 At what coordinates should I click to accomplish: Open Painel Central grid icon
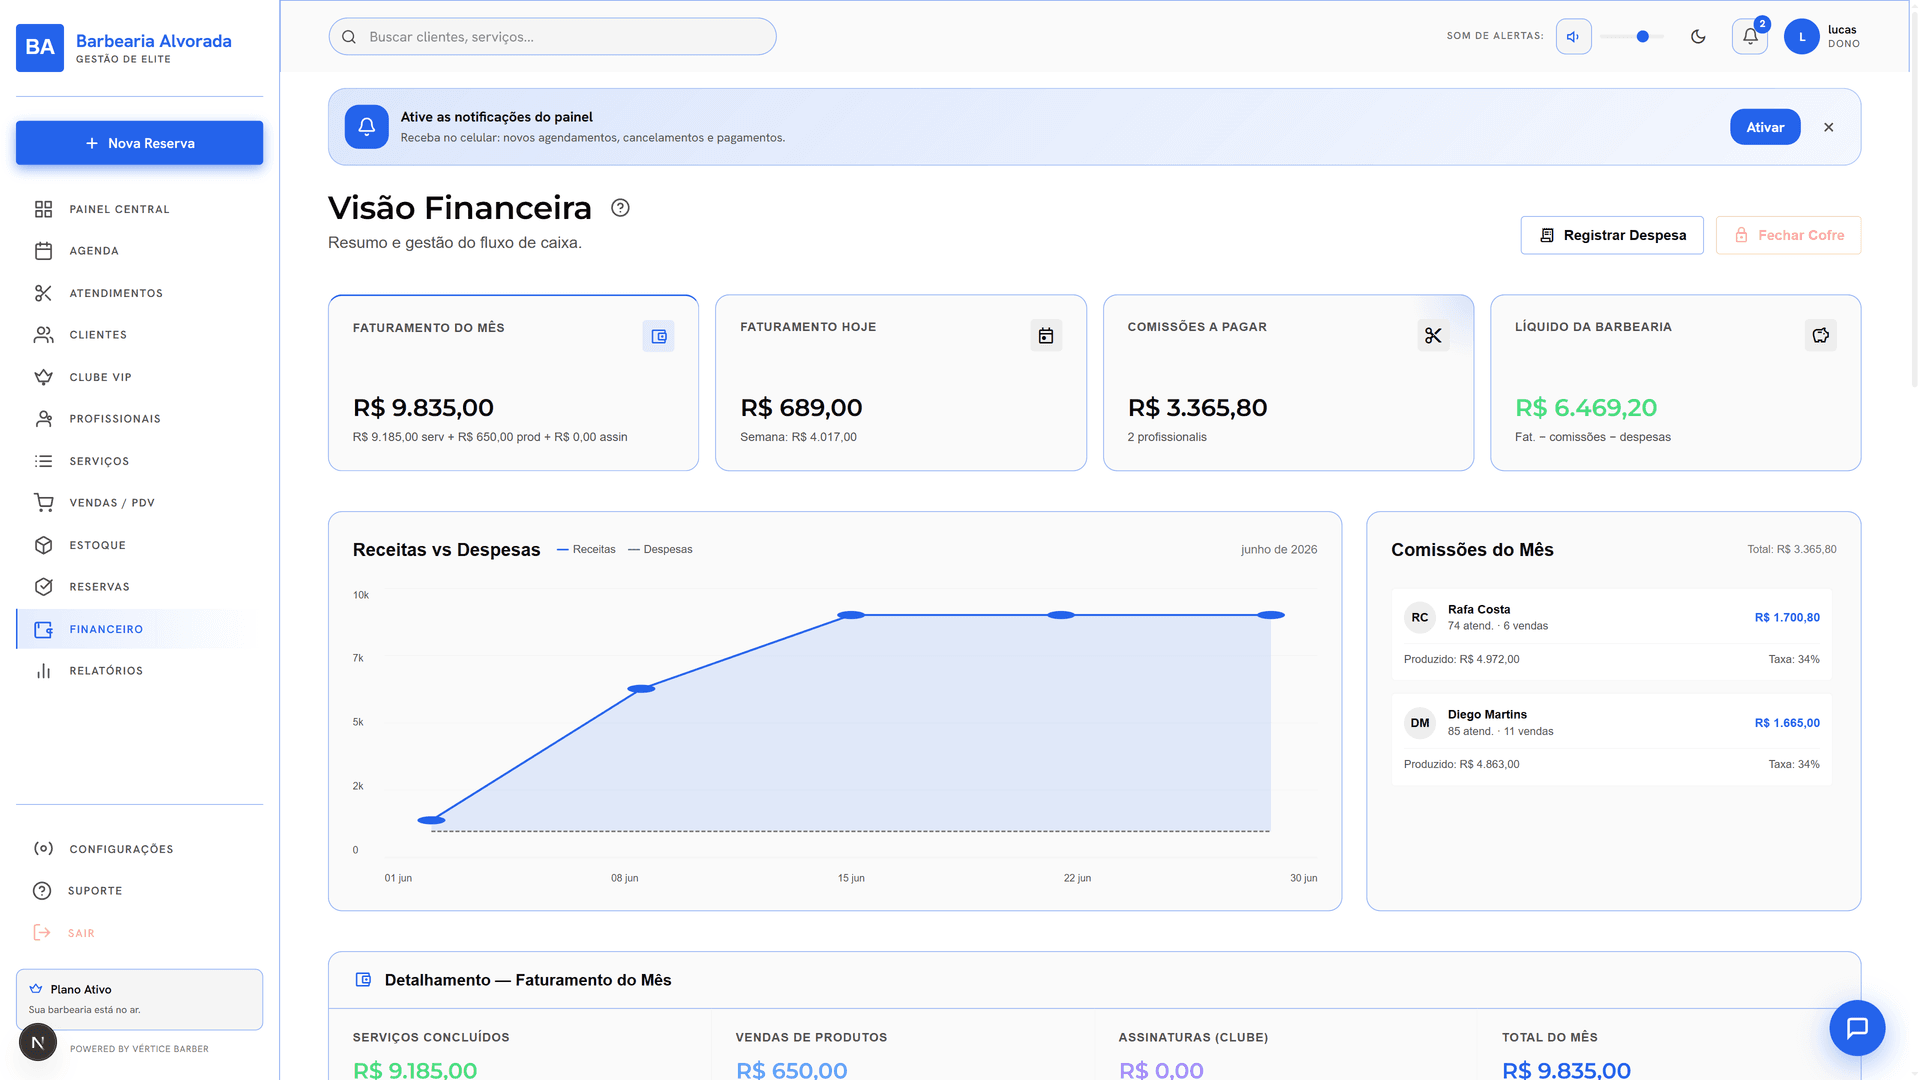click(43, 209)
